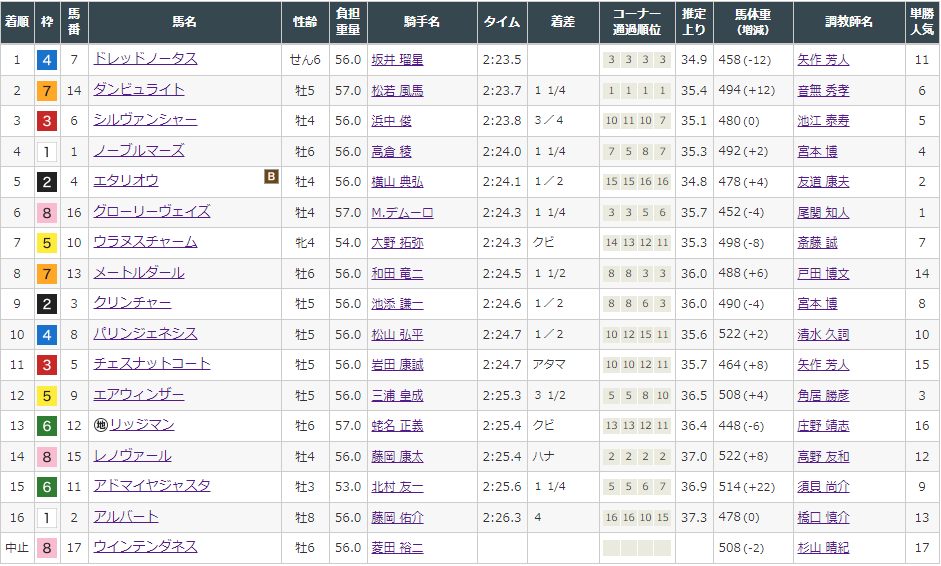The height and width of the screenshot is (566, 941).
Task: Click the 騎手名 column header
Action: coord(422,22)
